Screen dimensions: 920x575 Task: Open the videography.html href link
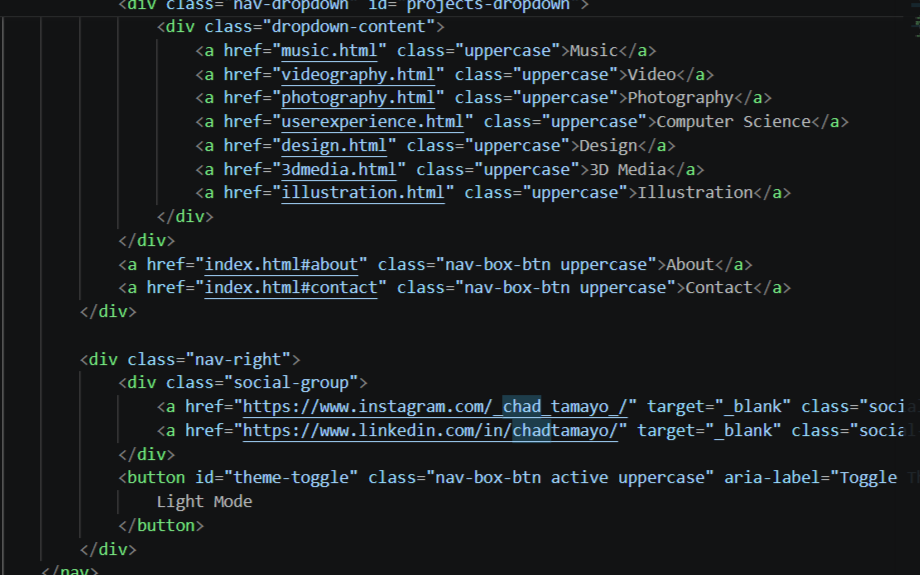point(358,75)
